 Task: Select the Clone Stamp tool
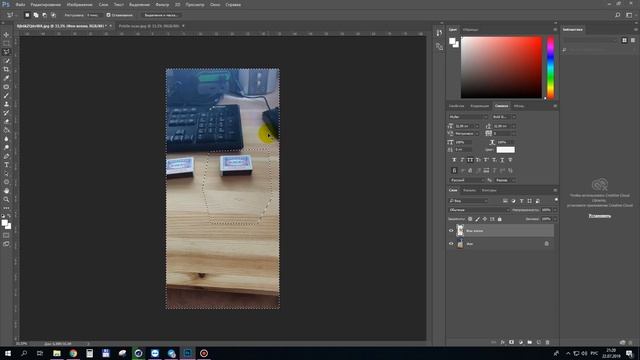[6, 104]
